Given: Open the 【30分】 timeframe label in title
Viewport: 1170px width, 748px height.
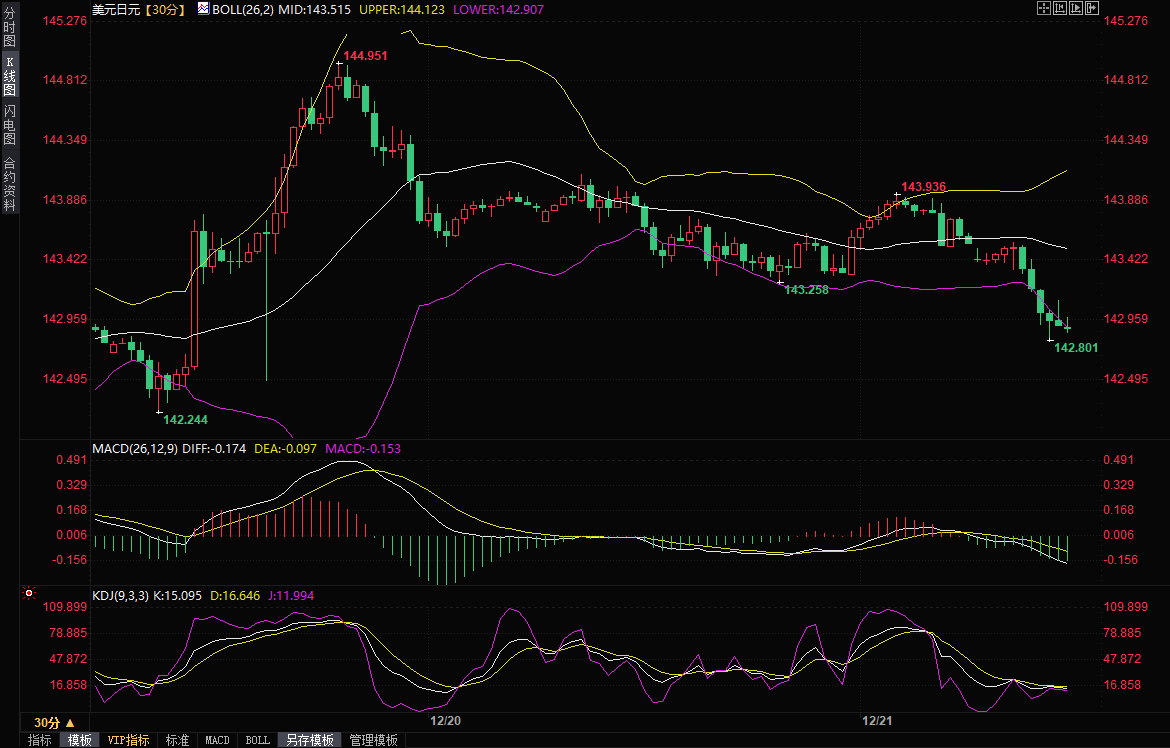Looking at the screenshot, I should coord(164,9).
